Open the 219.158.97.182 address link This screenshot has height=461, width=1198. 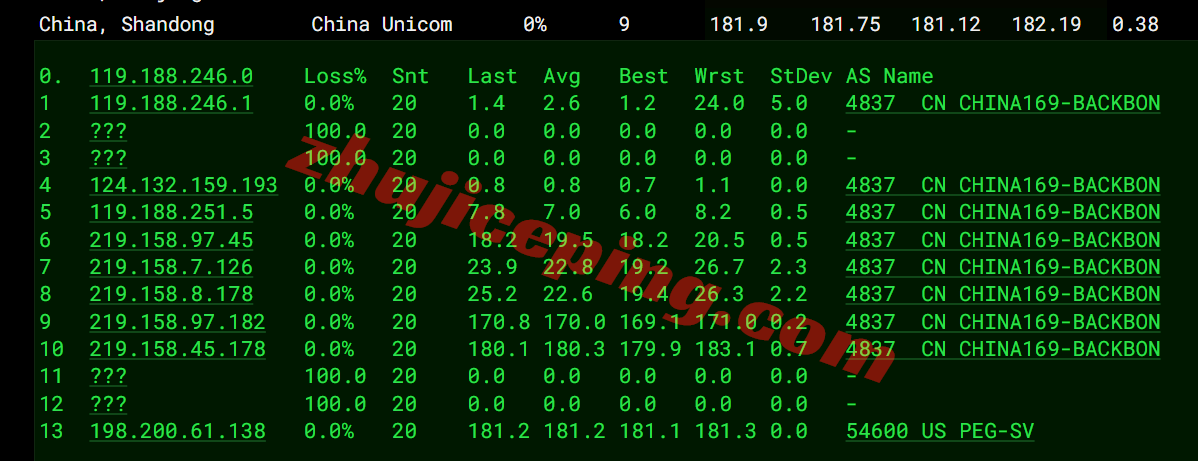tap(177, 322)
